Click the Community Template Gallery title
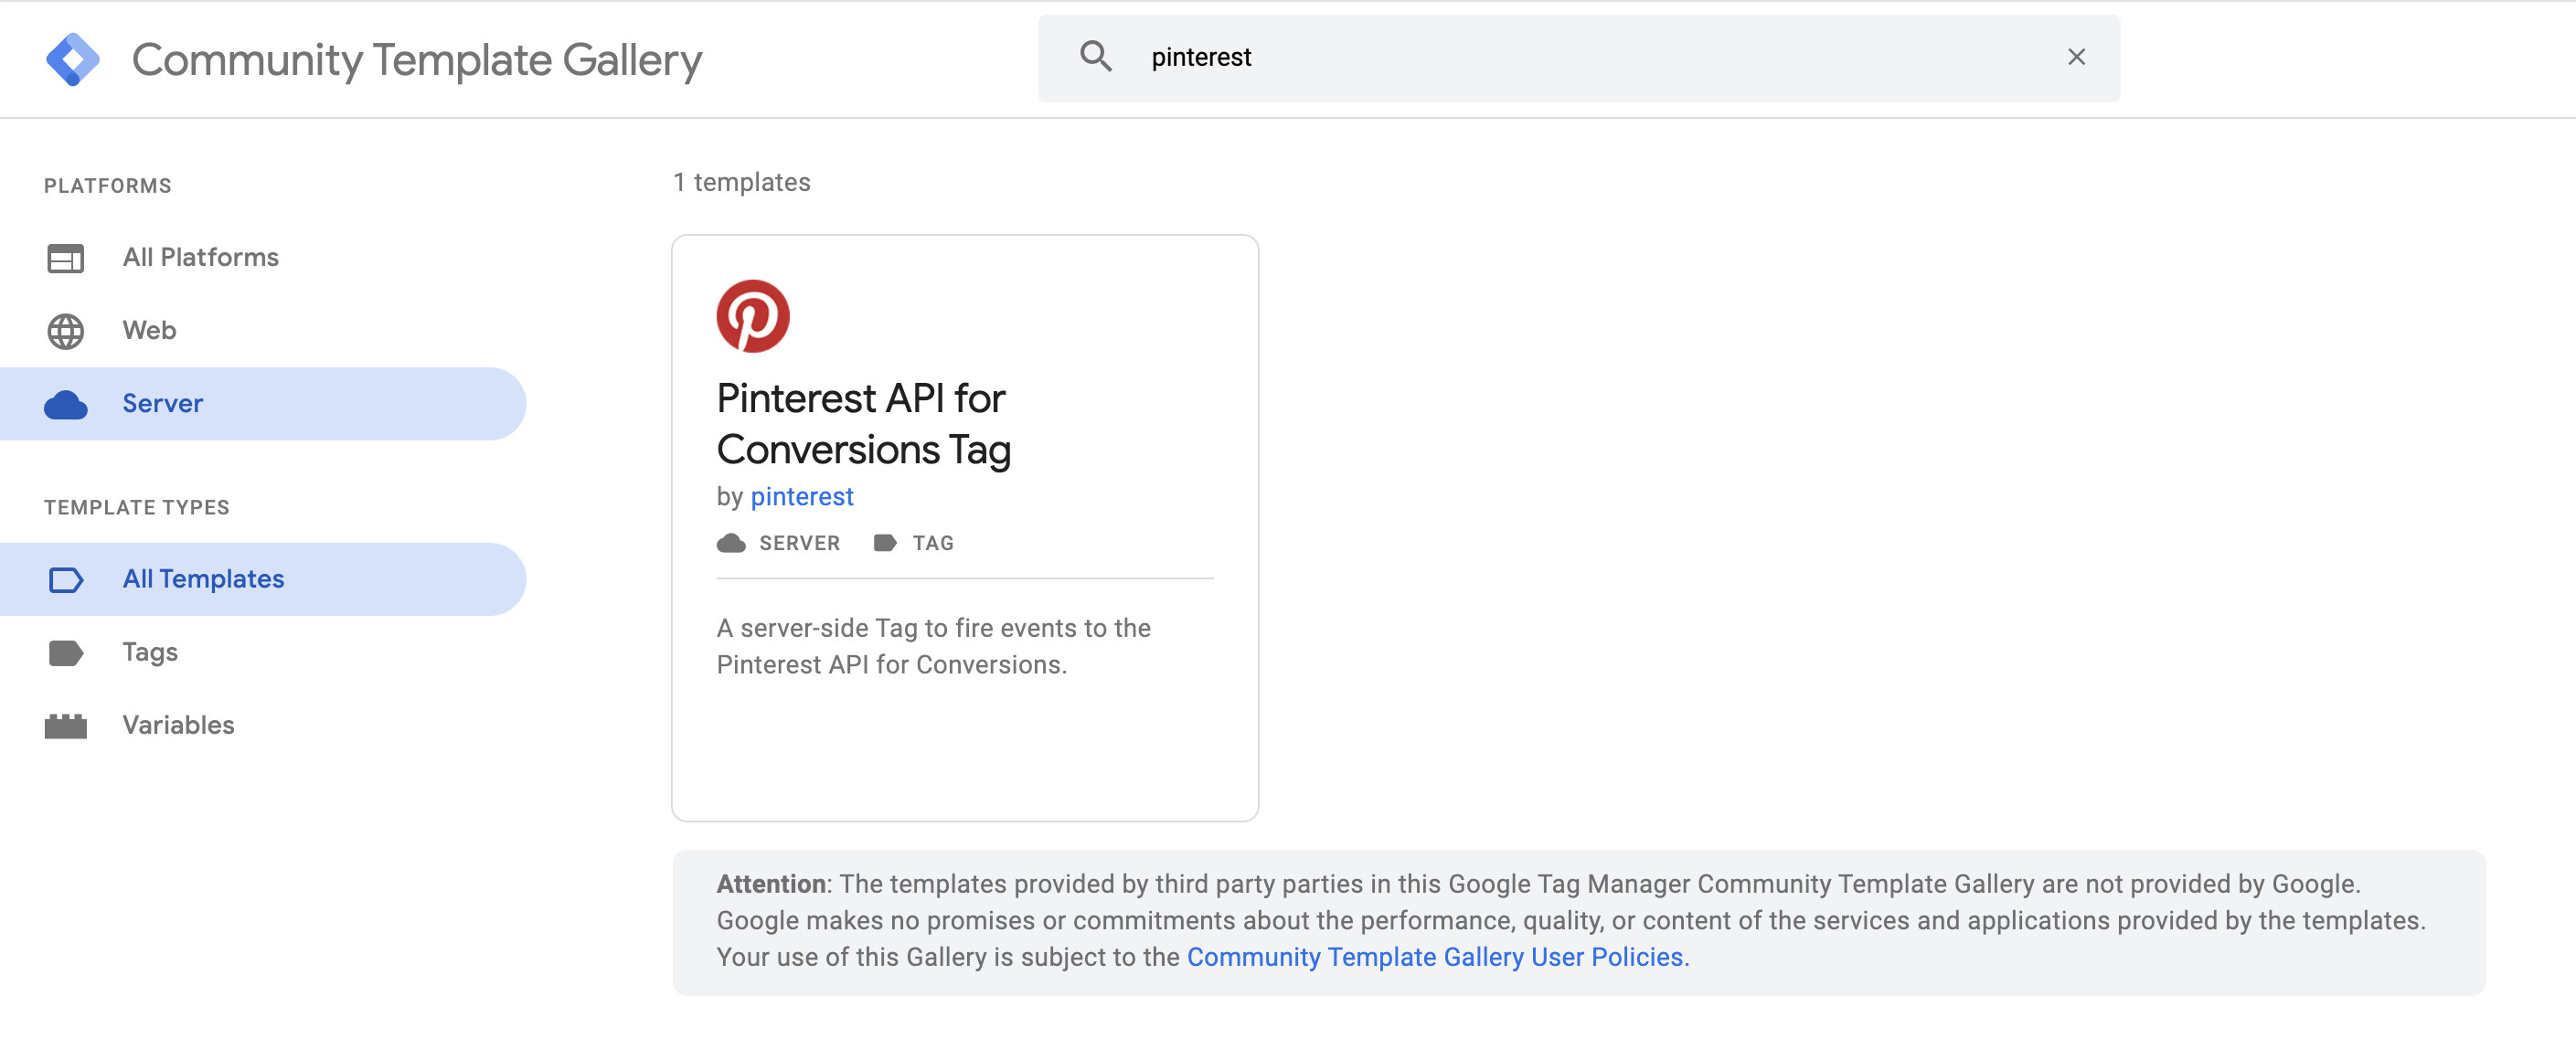This screenshot has width=2576, height=1060. (x=417, y=60)
